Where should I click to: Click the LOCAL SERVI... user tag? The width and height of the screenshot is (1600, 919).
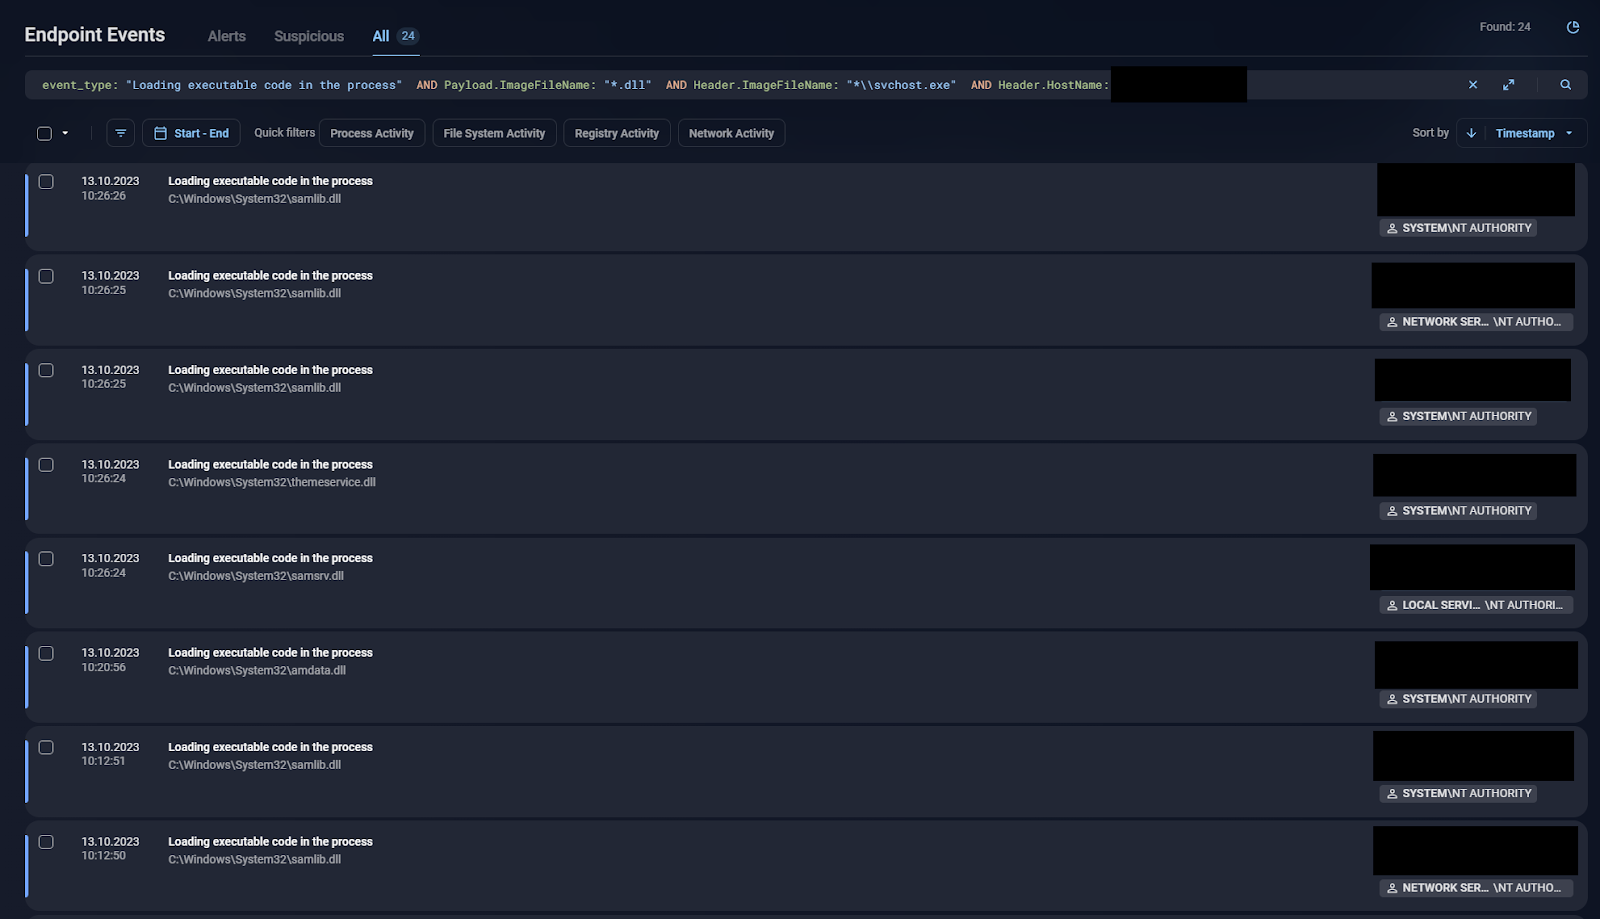point(1475,605)
